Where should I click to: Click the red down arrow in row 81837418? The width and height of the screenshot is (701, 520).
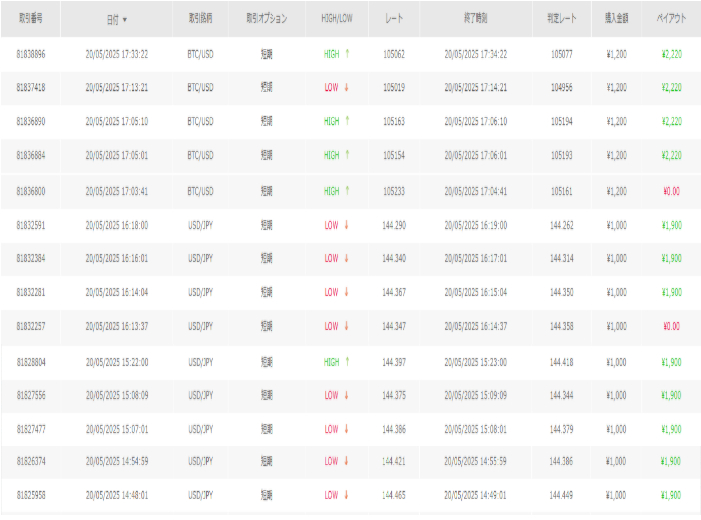346,87
